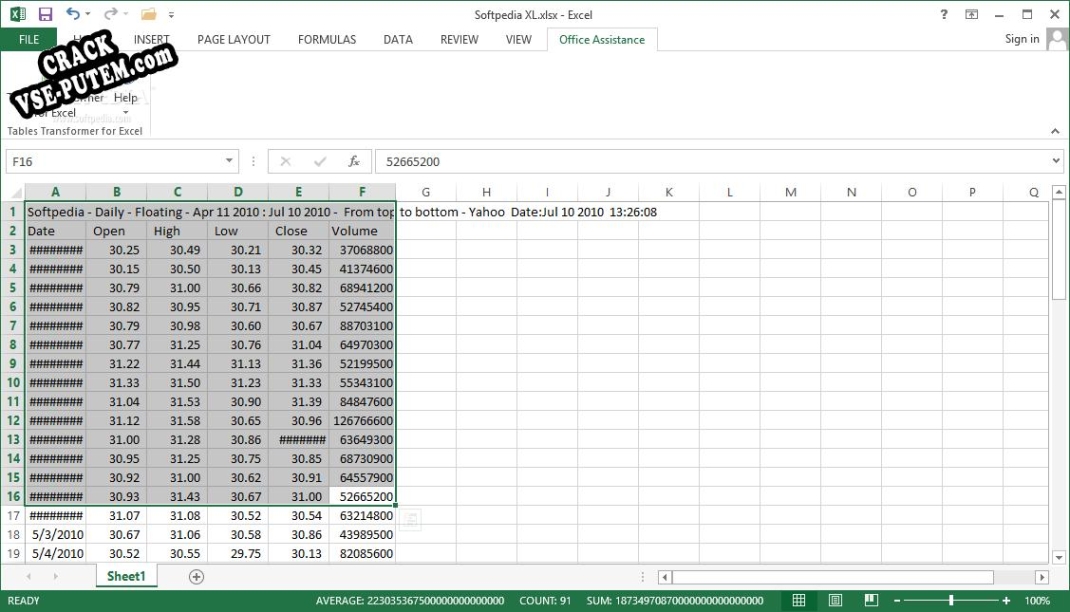This screenshot has height=612, width=1070.
Task: Switch to the REVIEW tab
Action: pos(459,40)
